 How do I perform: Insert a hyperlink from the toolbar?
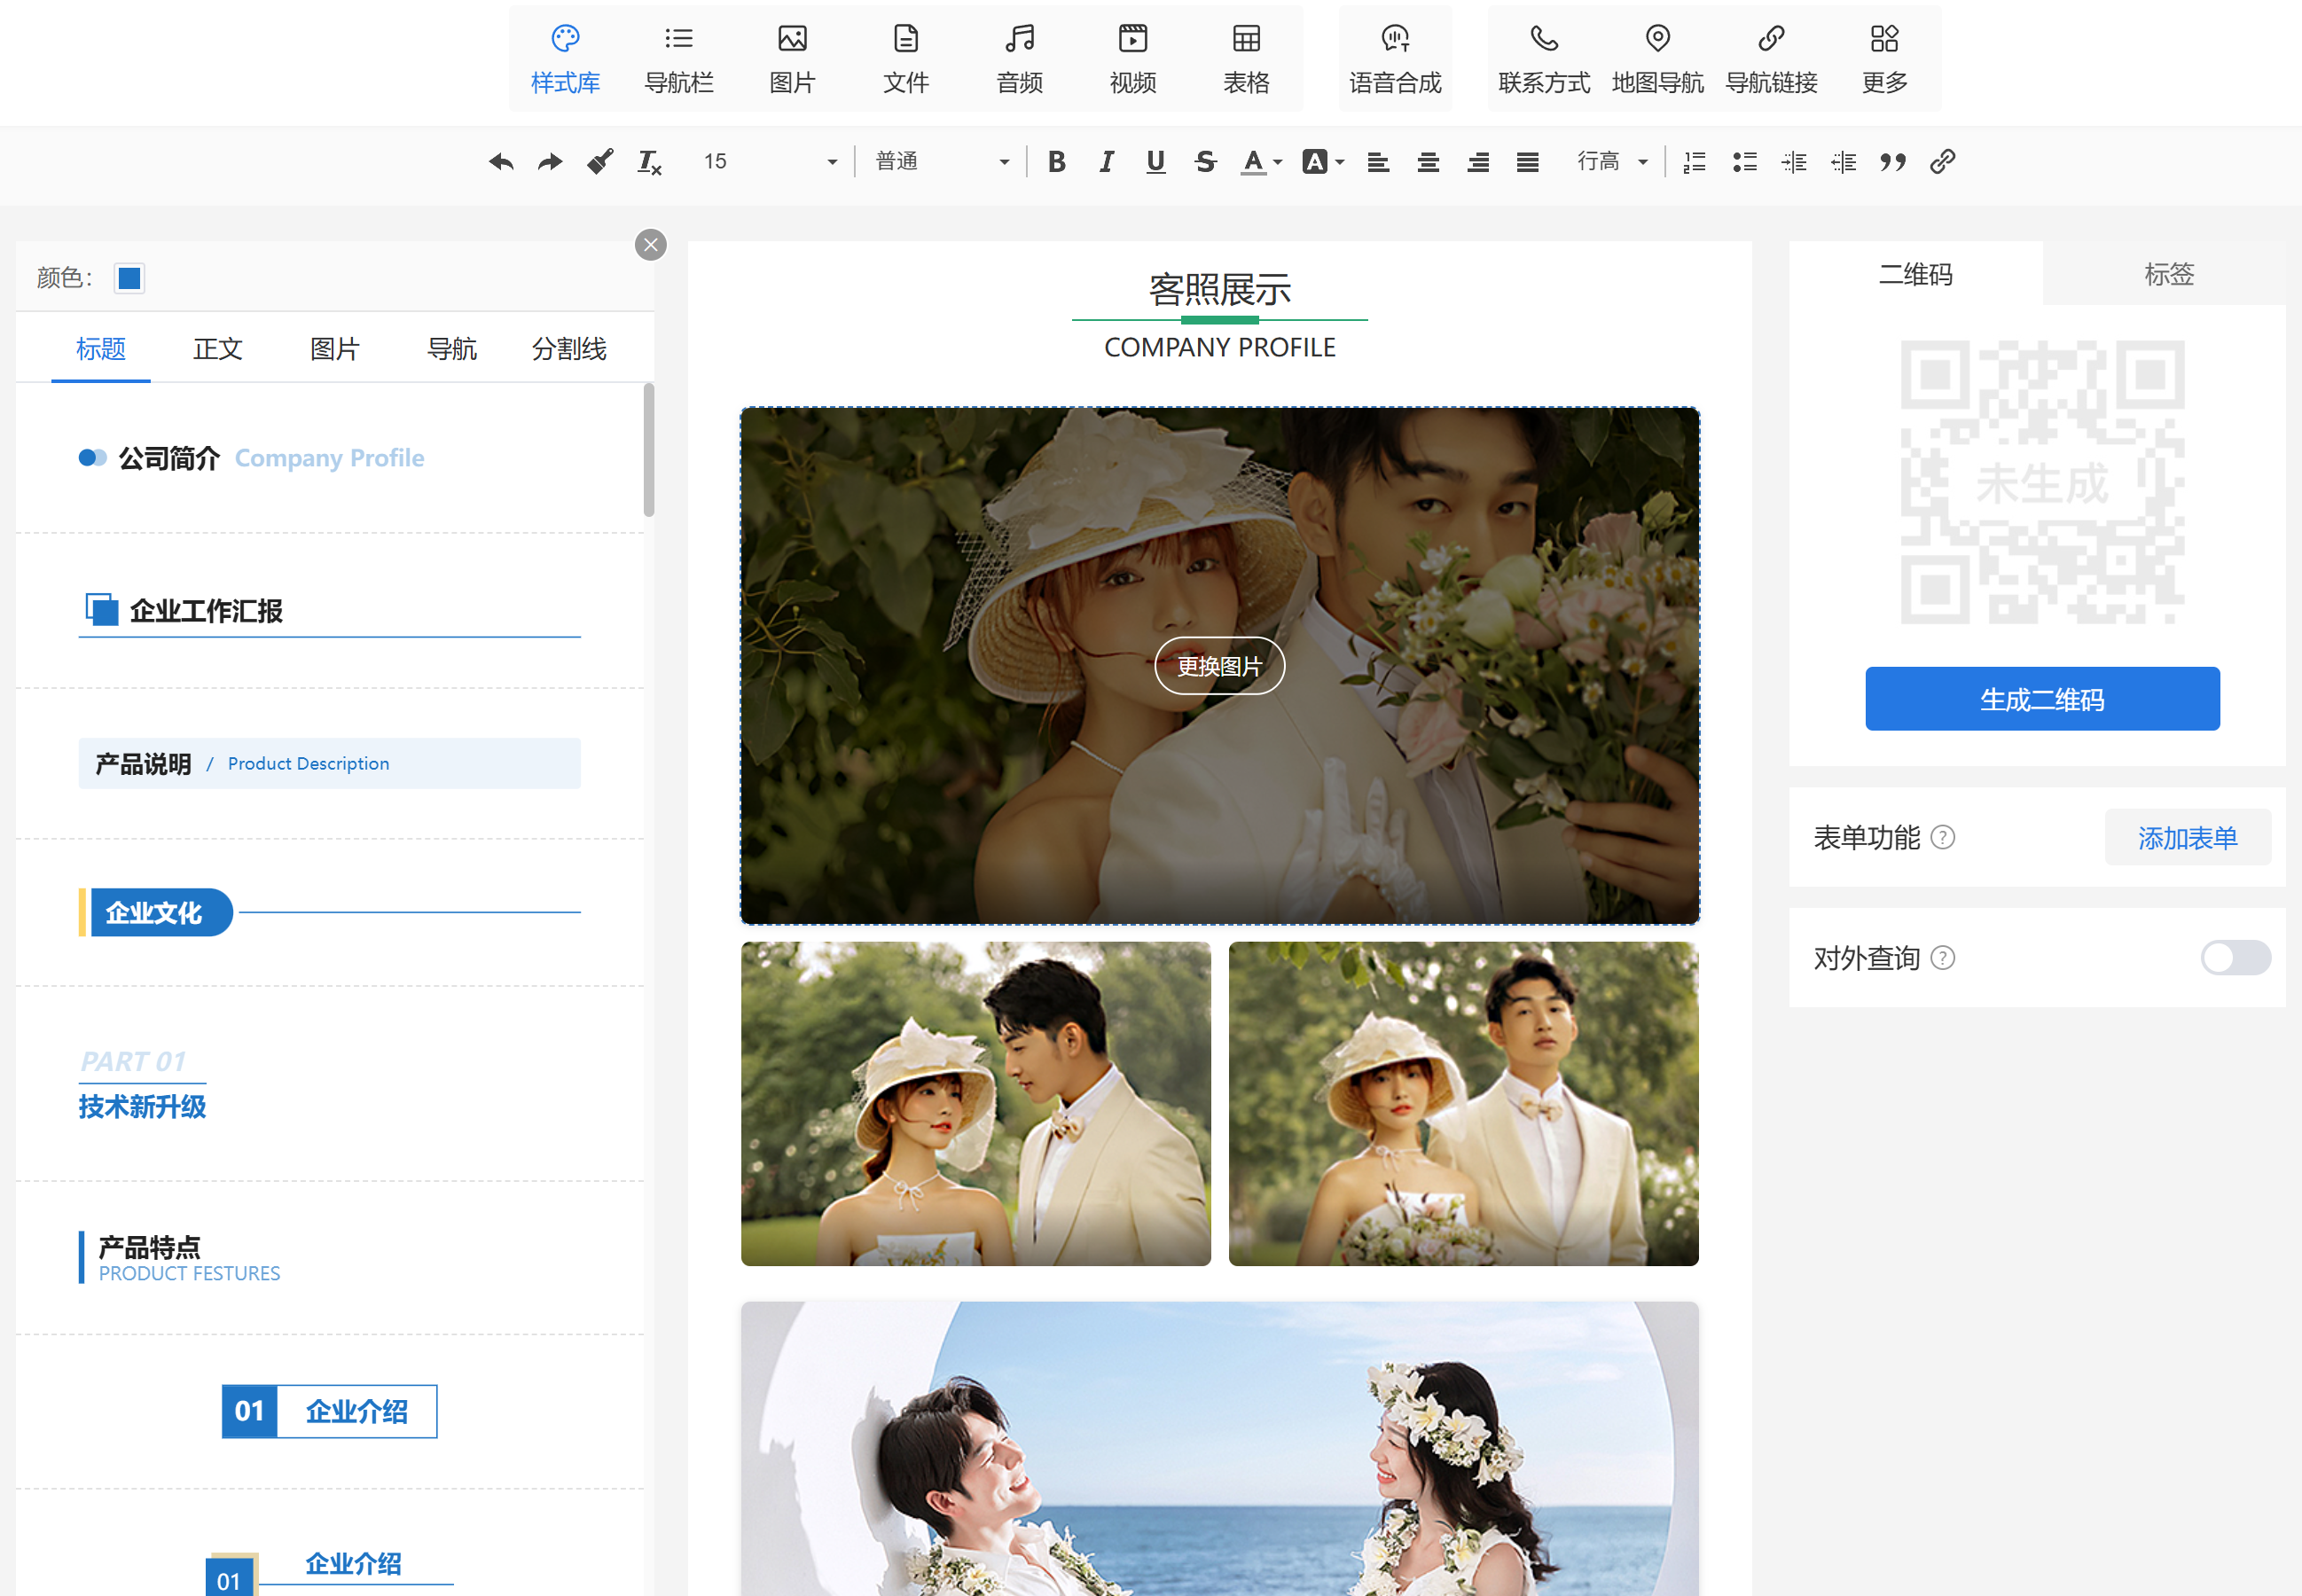pyautogui.click(x=1943, y=162)
